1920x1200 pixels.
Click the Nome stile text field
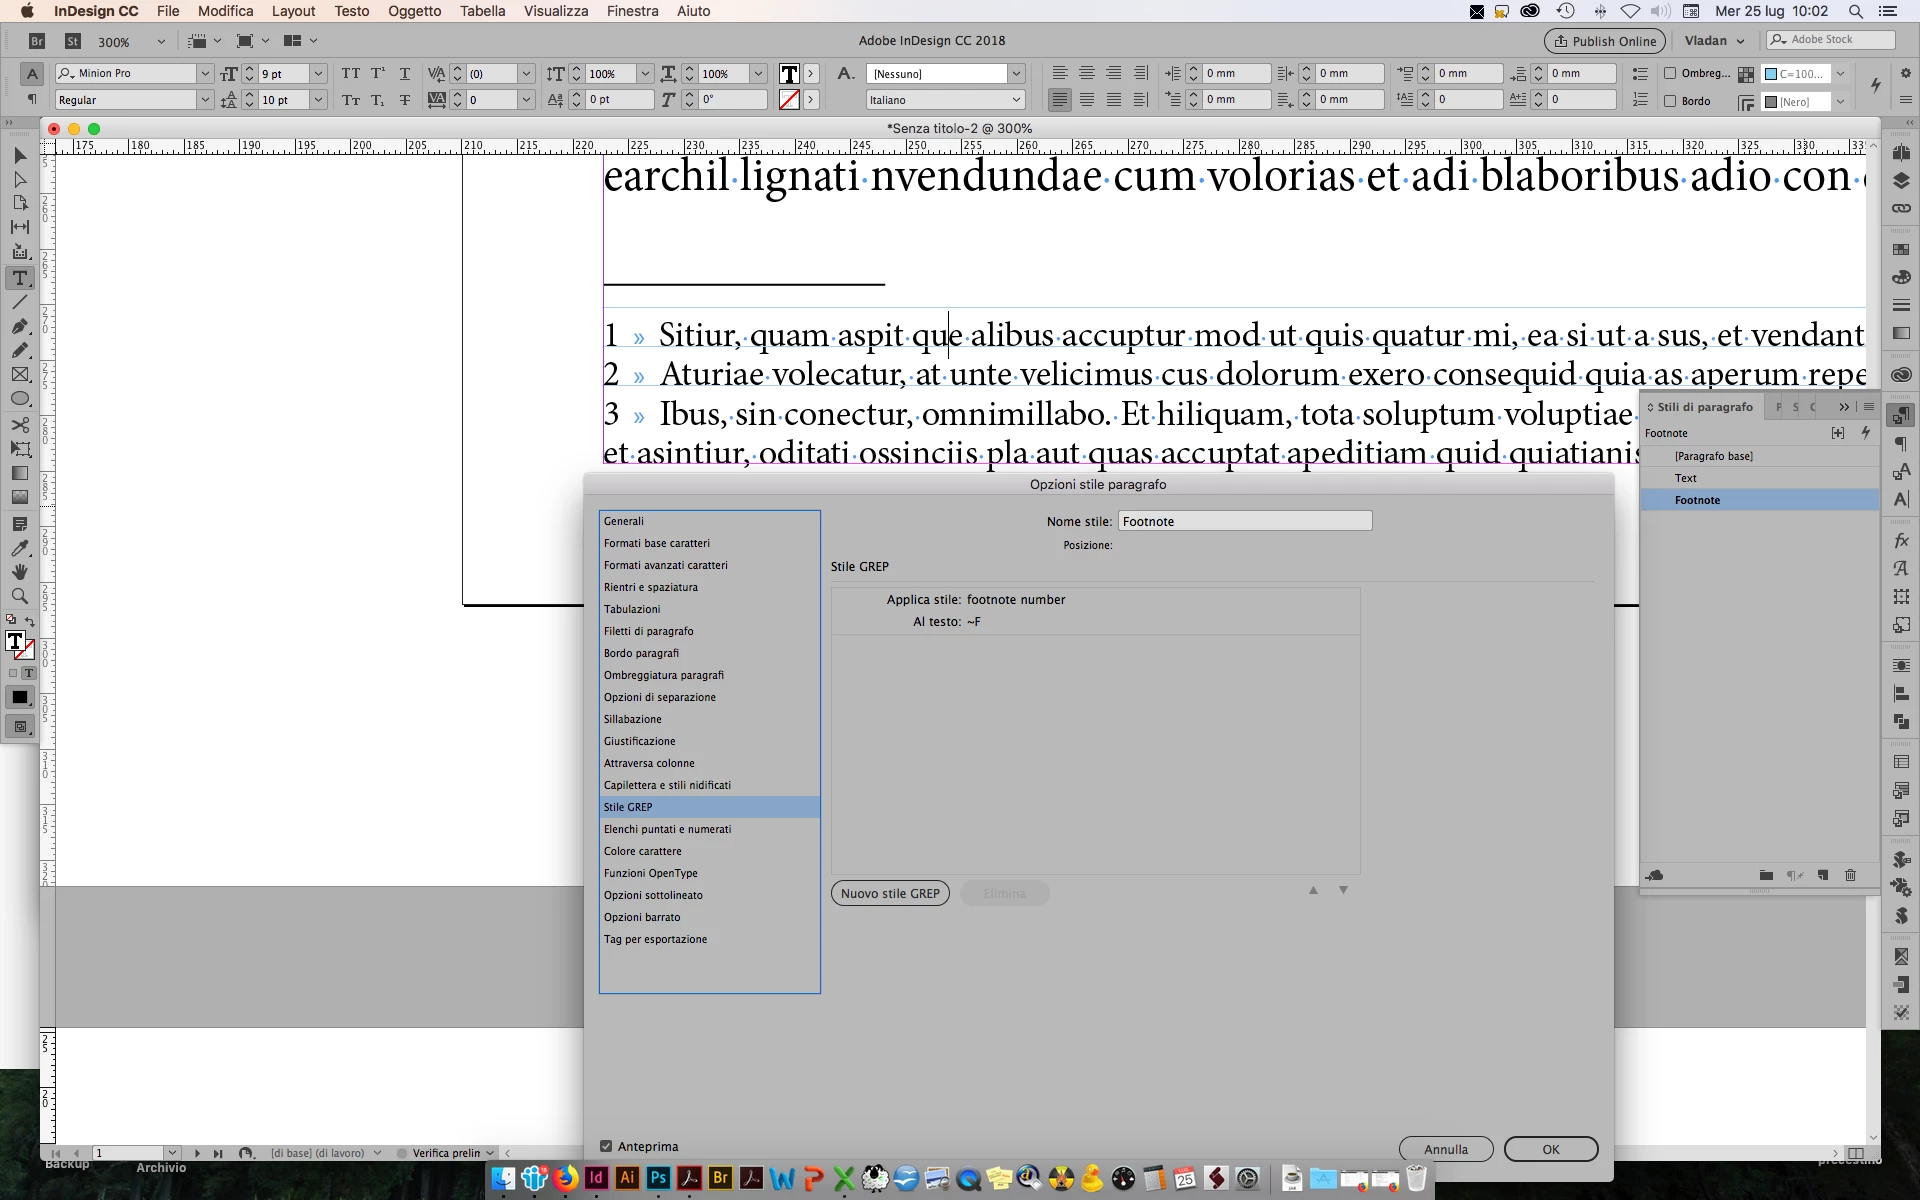pyautogui.click(x=1244, y=521)
